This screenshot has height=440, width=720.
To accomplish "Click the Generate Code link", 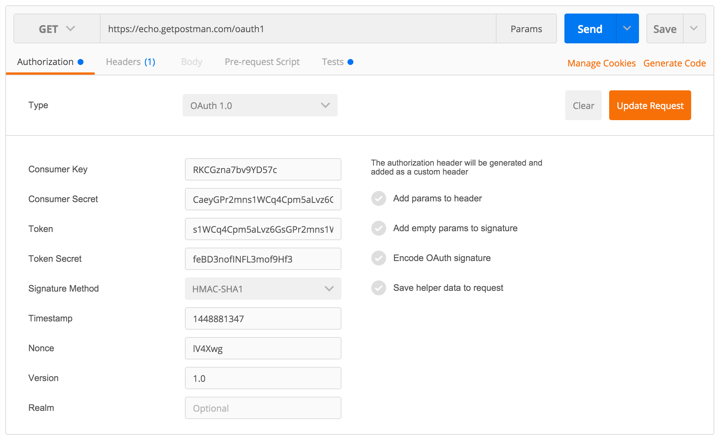I will [x=674, y=63].
